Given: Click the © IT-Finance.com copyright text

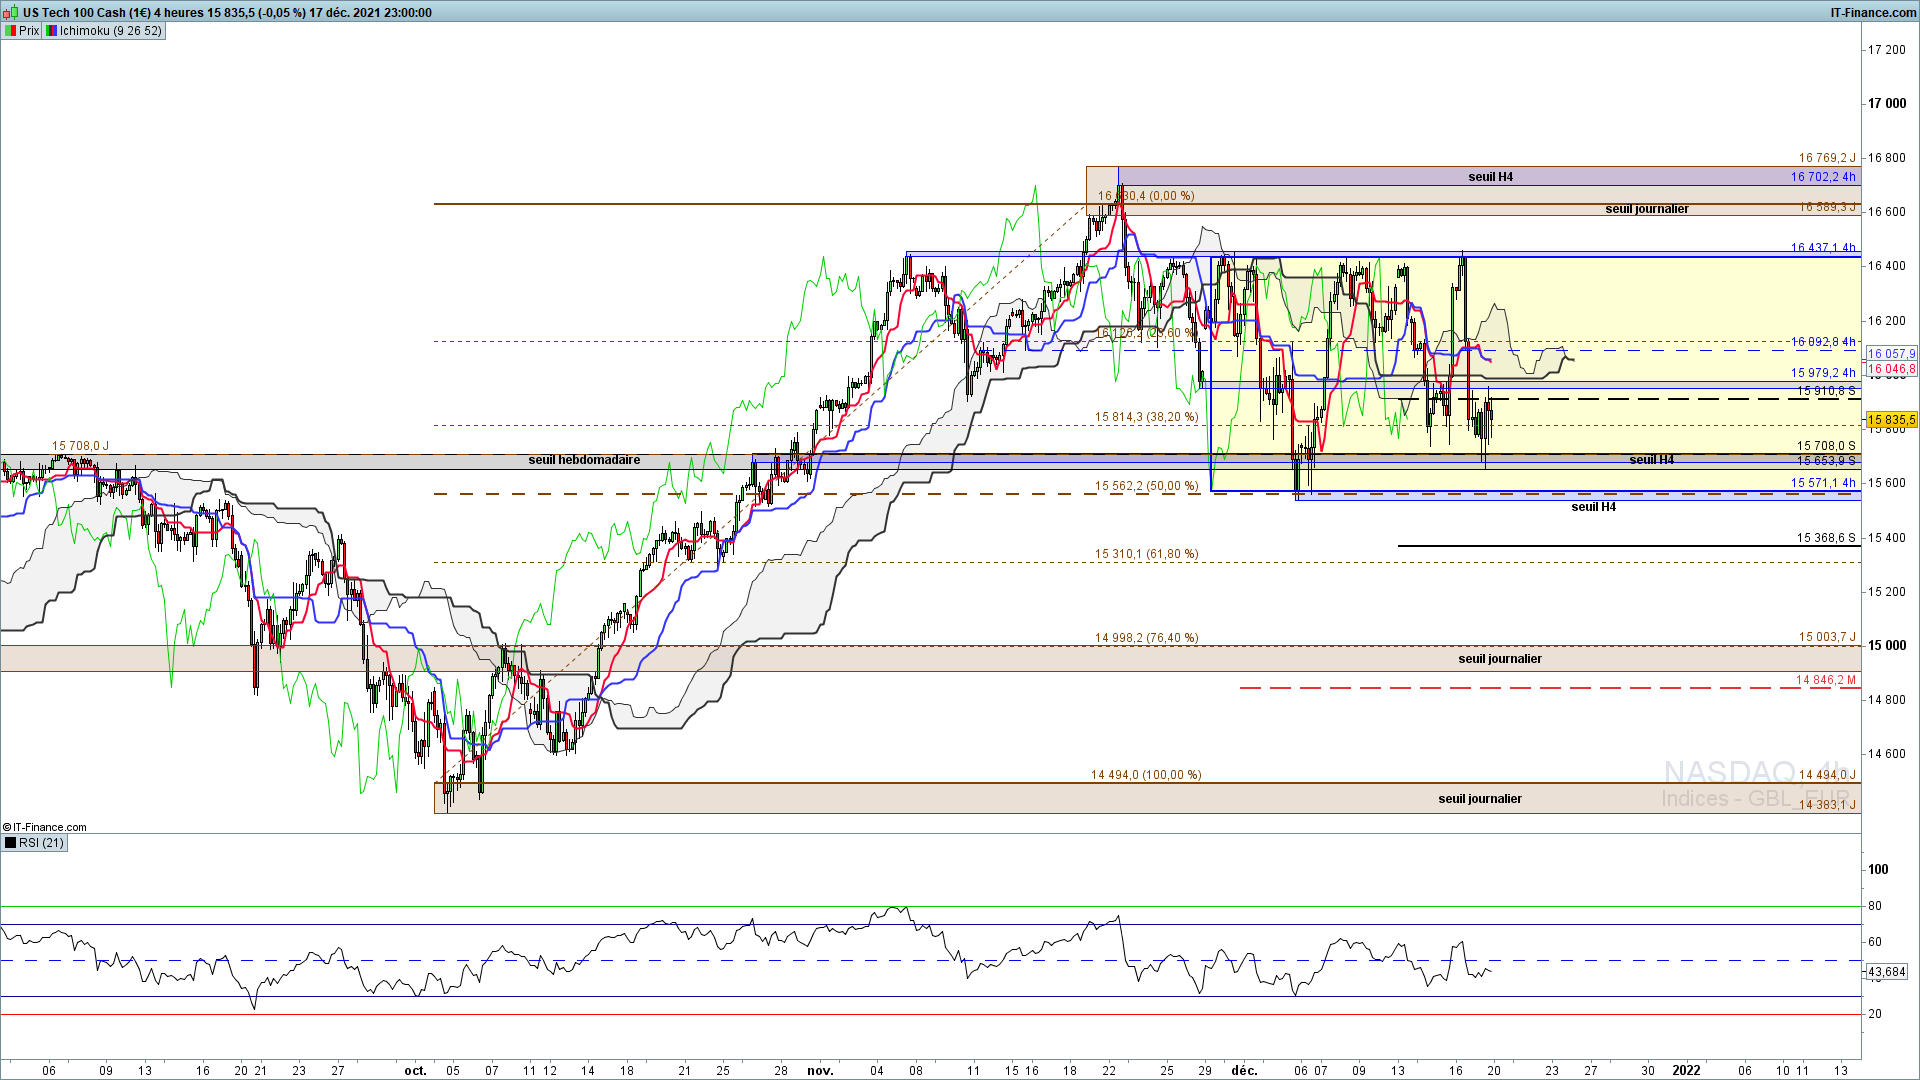Looking at the screenshot, I should pyautogui.click(x=45, y=827).
